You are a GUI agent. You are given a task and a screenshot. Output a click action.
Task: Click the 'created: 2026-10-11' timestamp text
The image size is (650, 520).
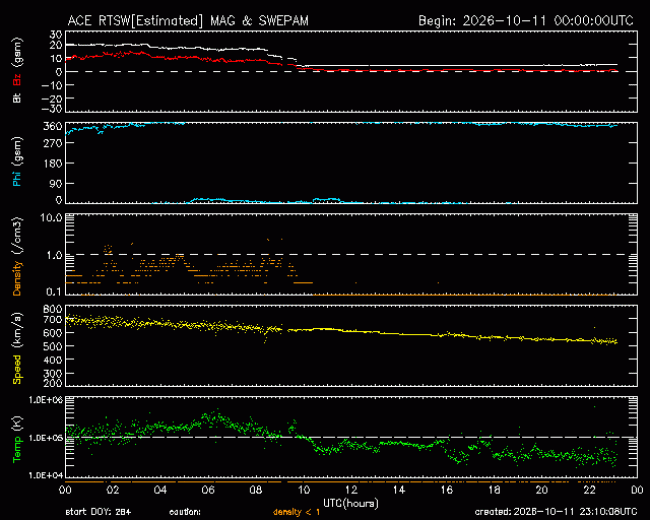pyautogui.click(x=556, y=512)
